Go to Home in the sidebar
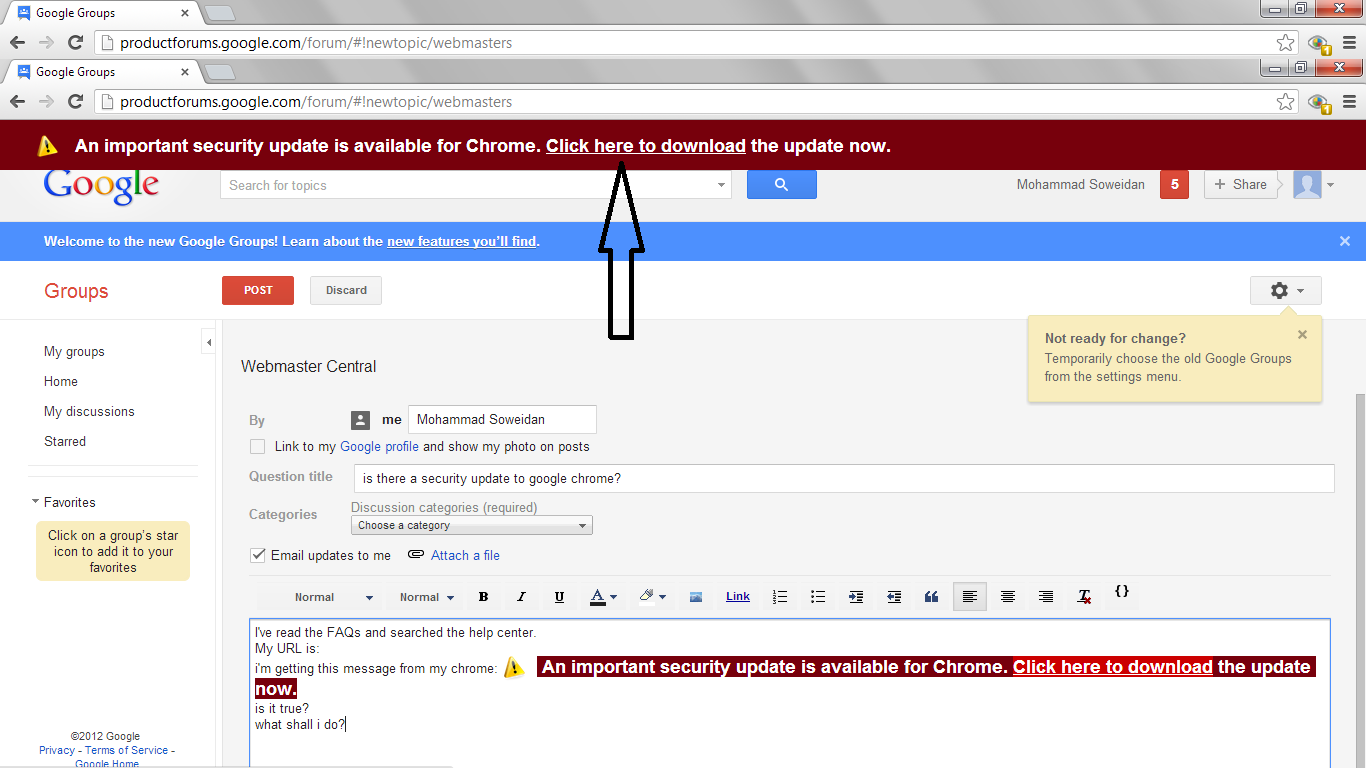The image size is (1366, 768). pos(61,382)
